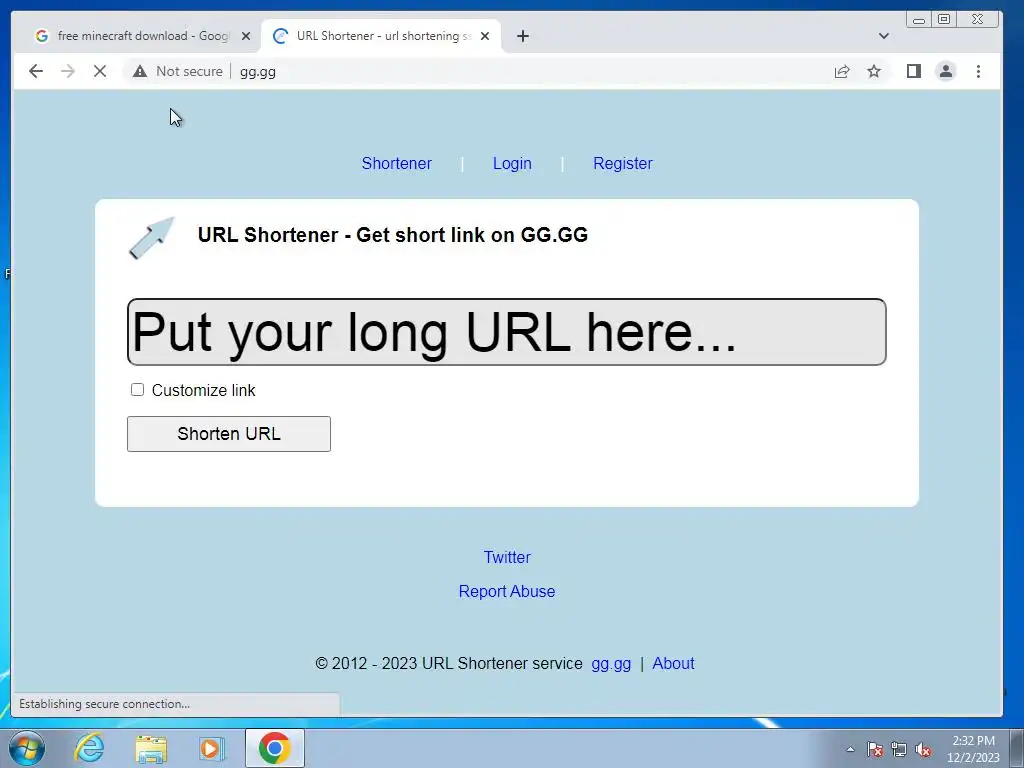Screen dimensions: 1024x768
Task: Bookmark this tab with star icon
Action: pos(874,71)
